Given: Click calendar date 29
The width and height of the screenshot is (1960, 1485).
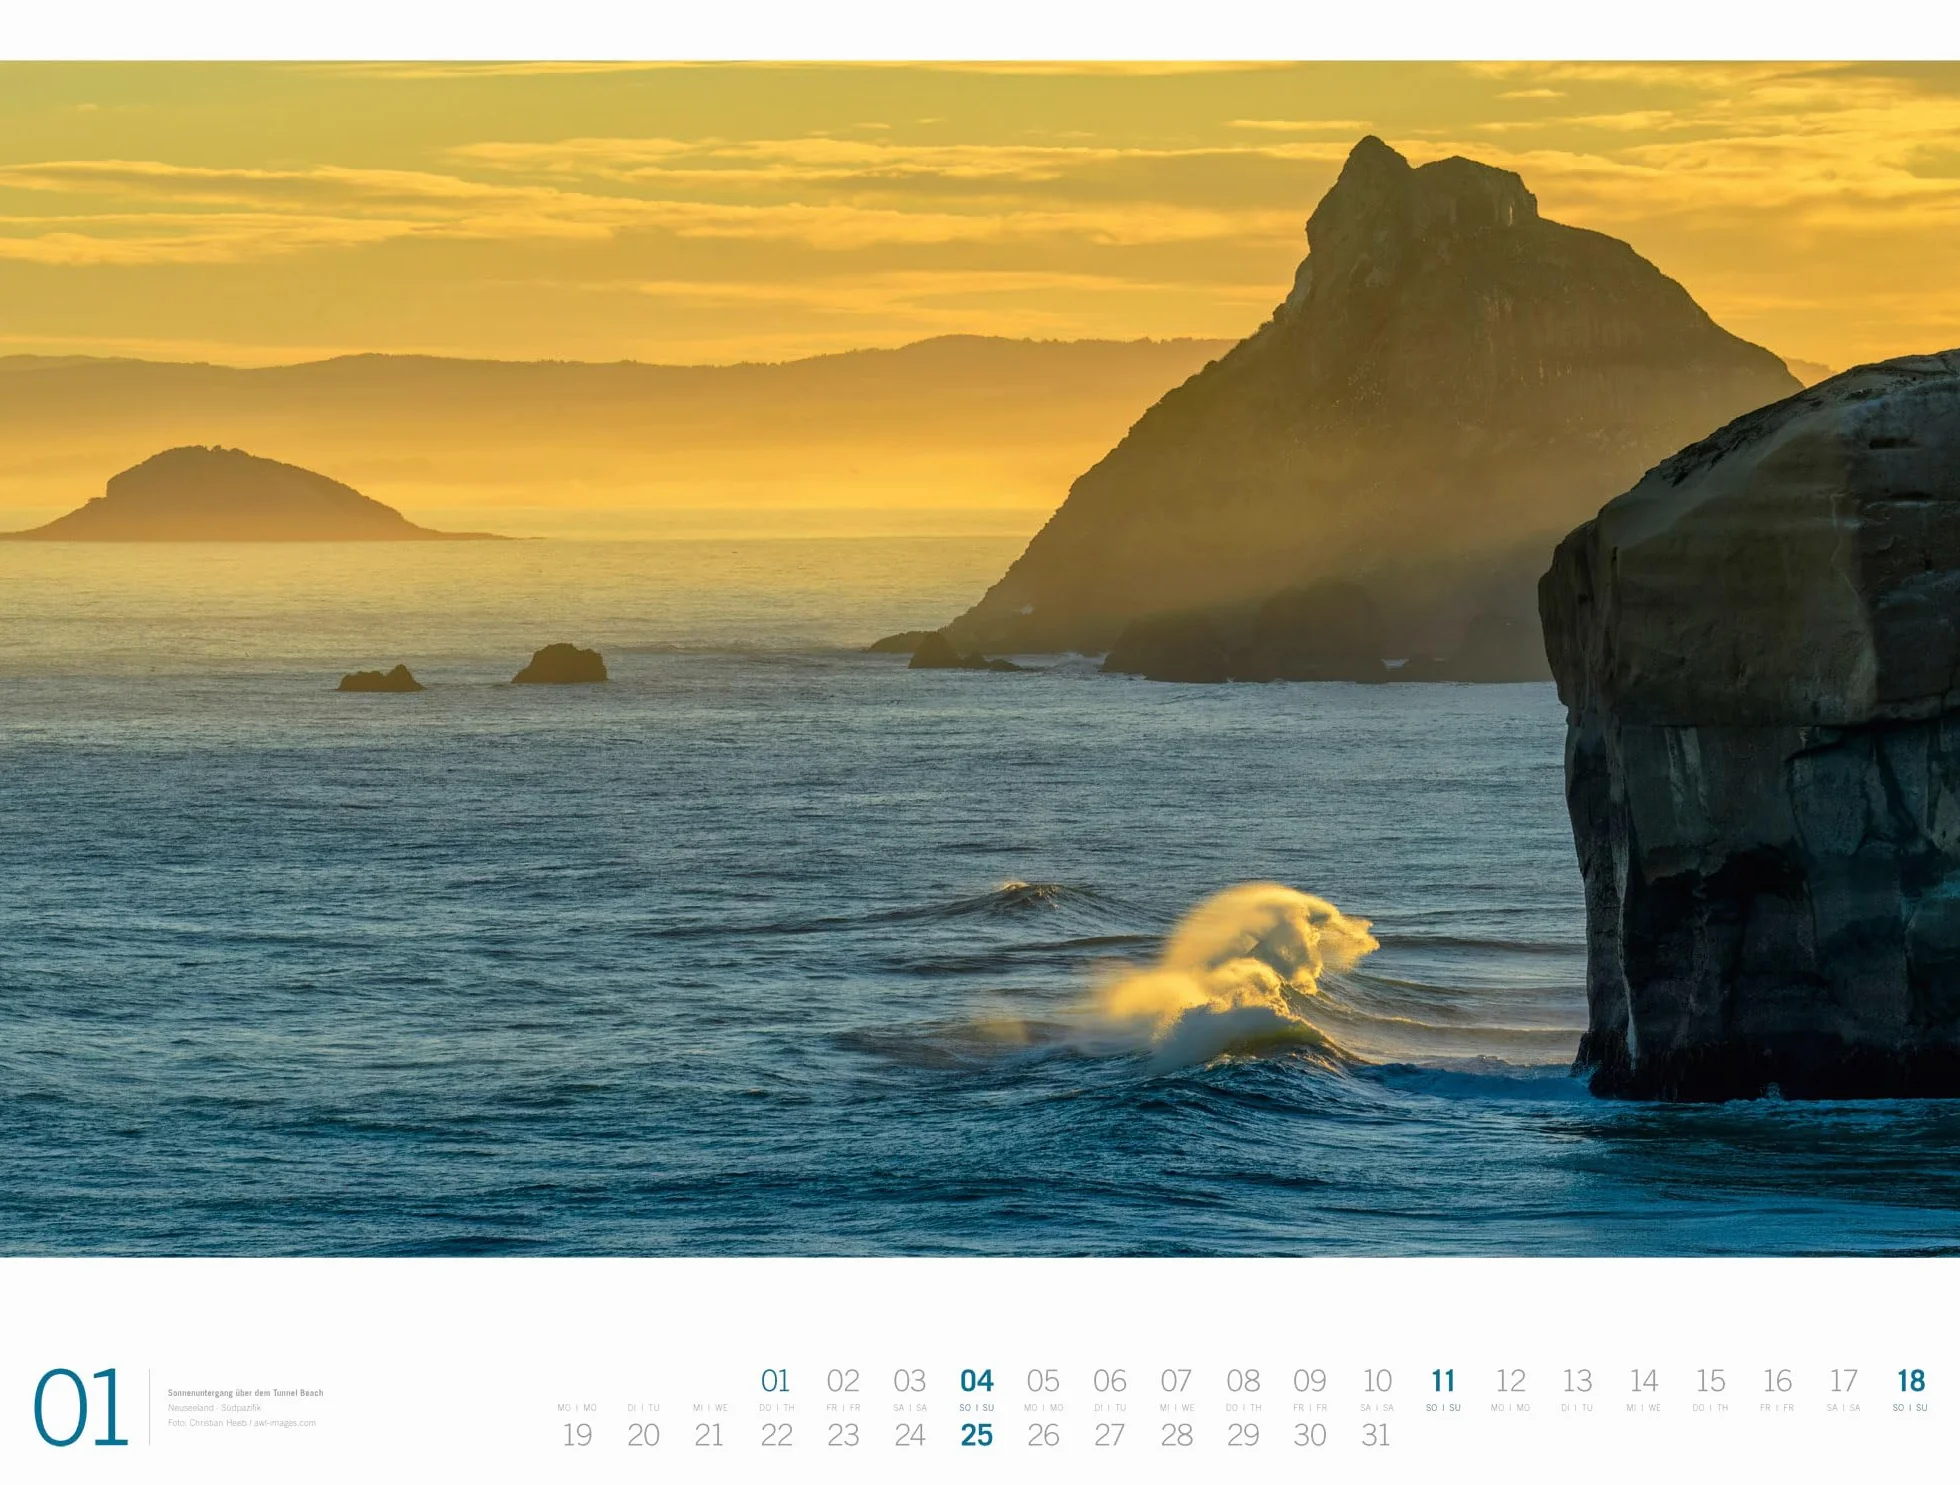Looking at the screenshot, I should pyautogui.click(x=1243, y=1435).
